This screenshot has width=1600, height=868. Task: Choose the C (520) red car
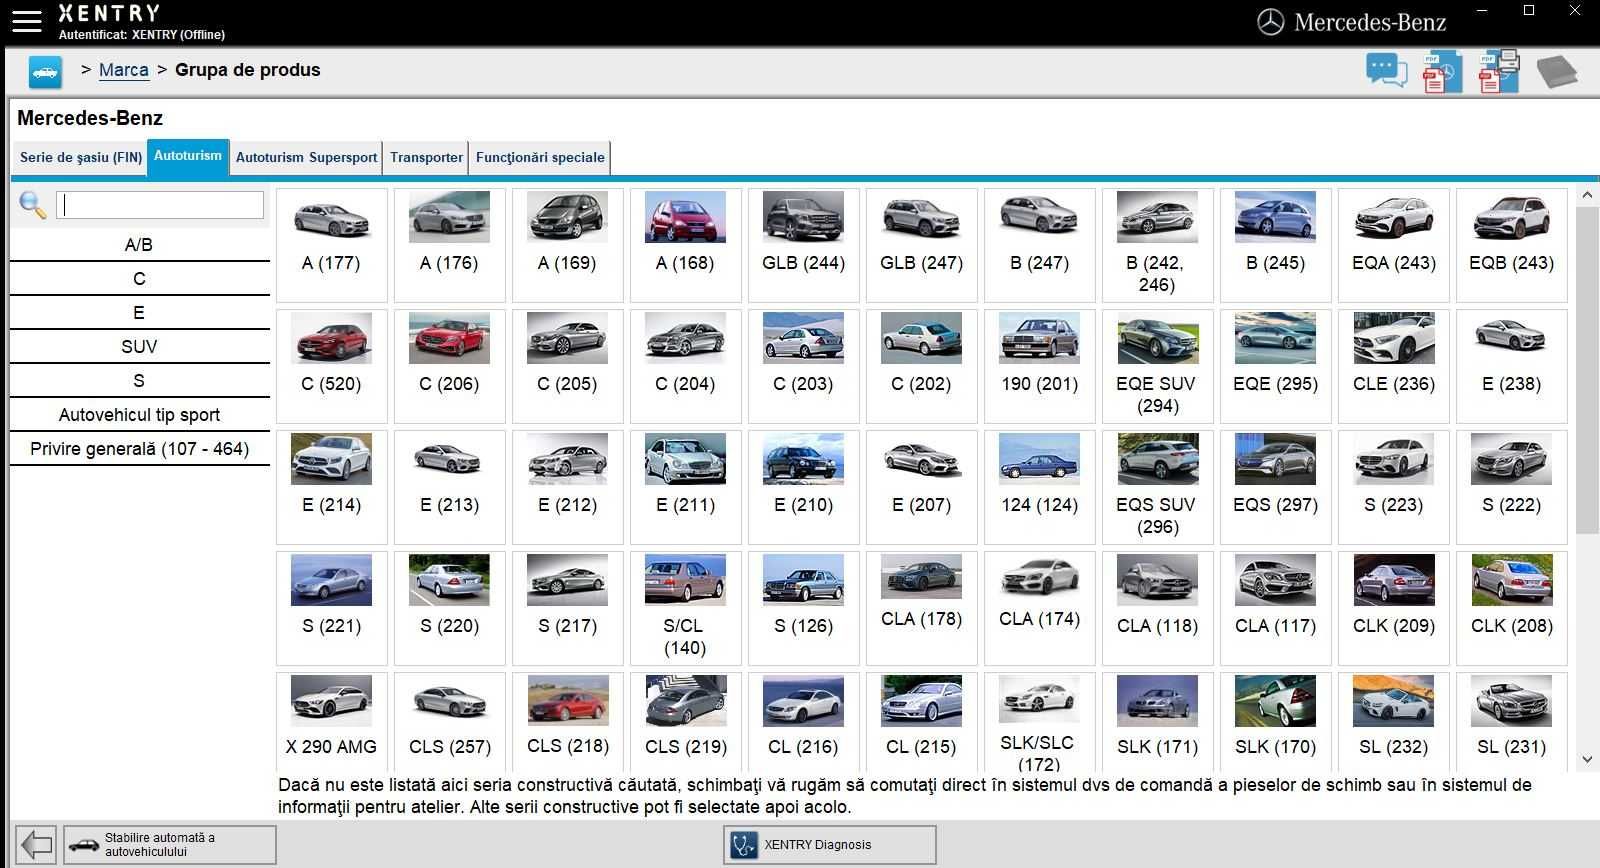[x=332, y=366]
